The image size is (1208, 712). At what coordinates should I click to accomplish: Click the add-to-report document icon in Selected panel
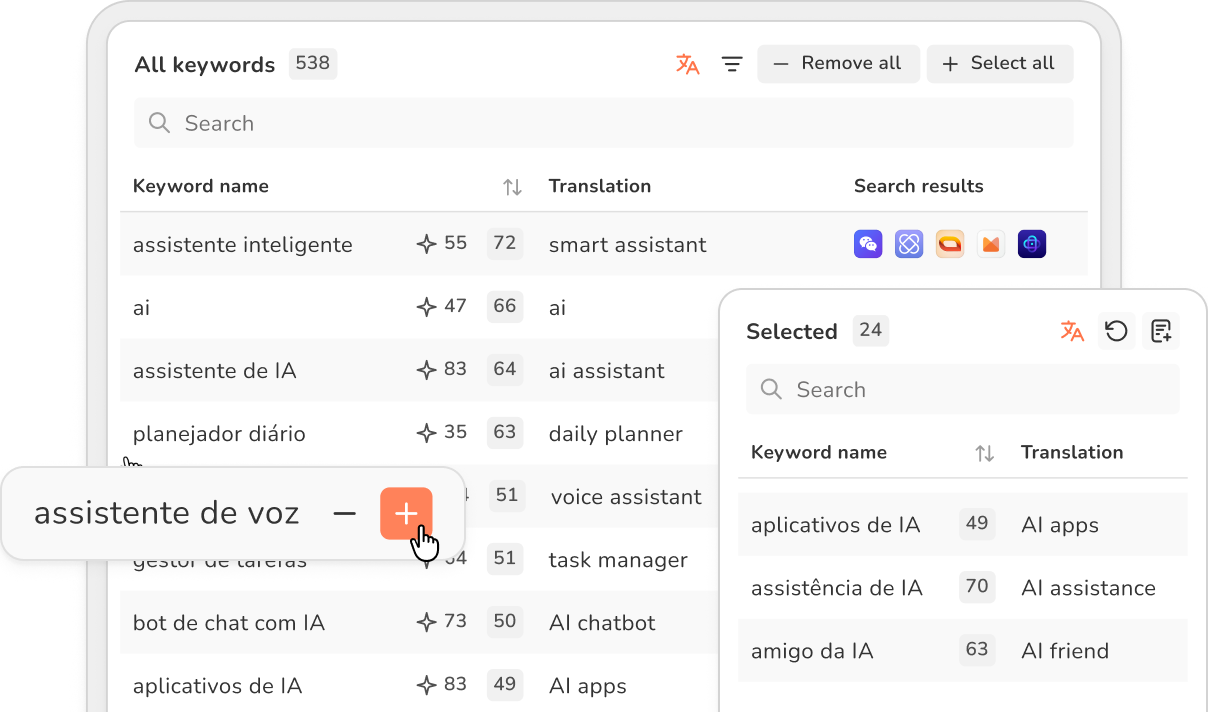point(1161,330)
